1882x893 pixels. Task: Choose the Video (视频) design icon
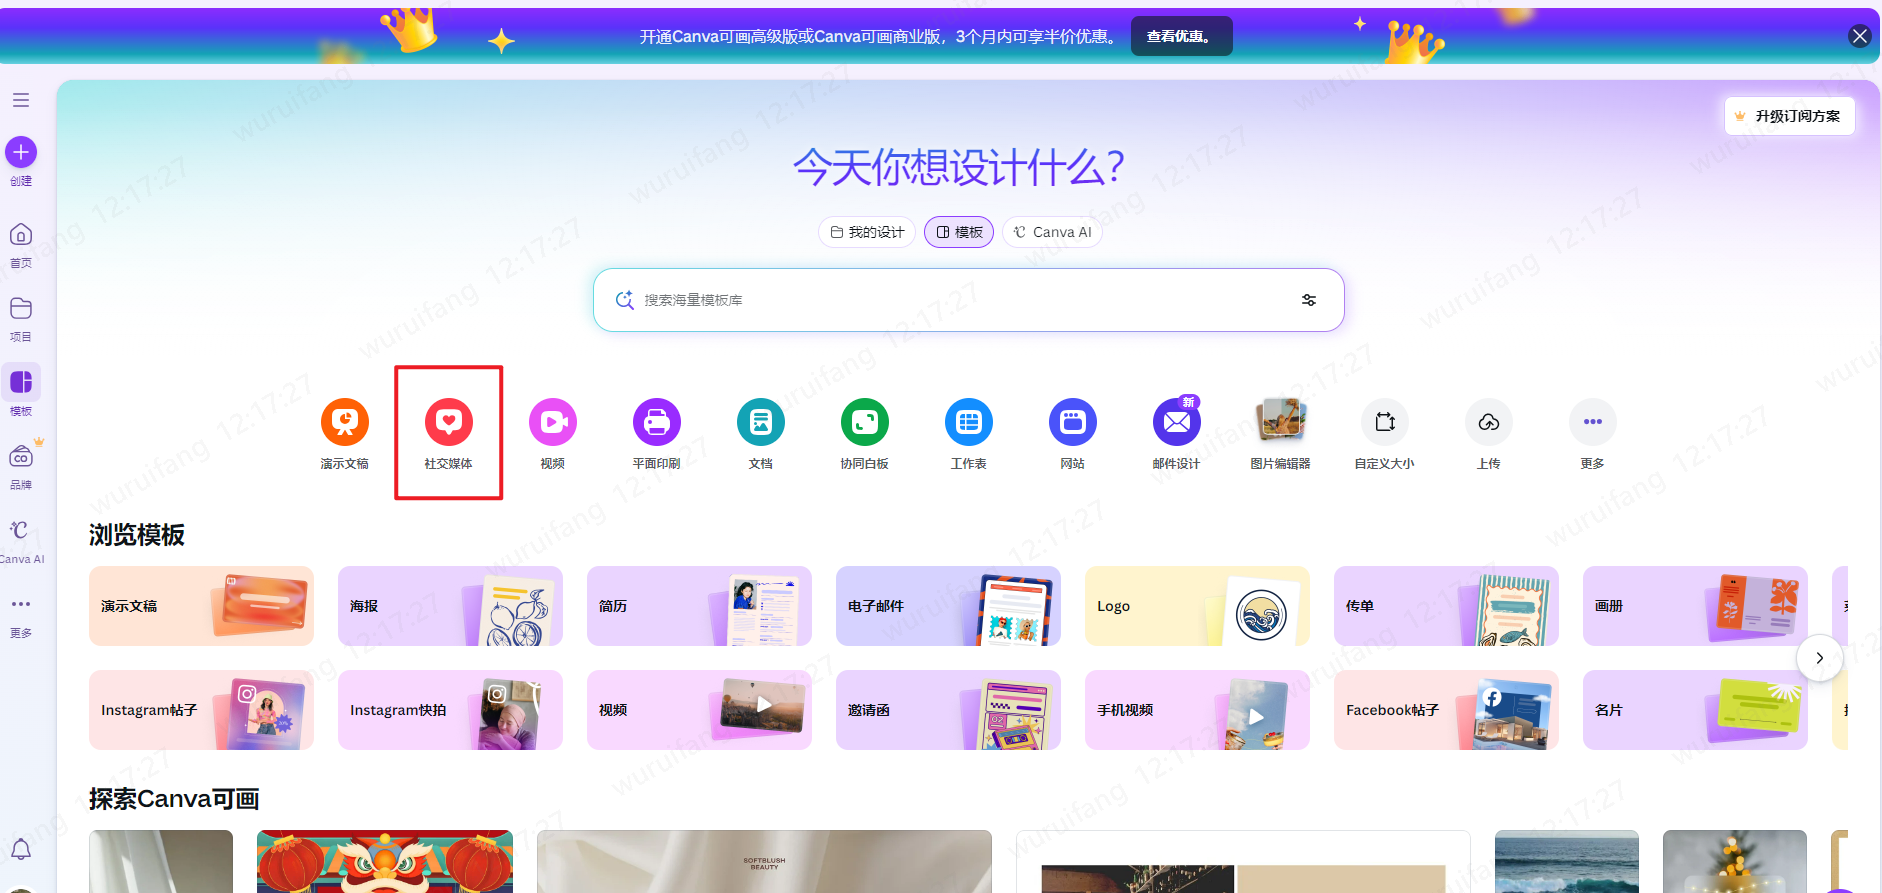[x=553, y=422]
